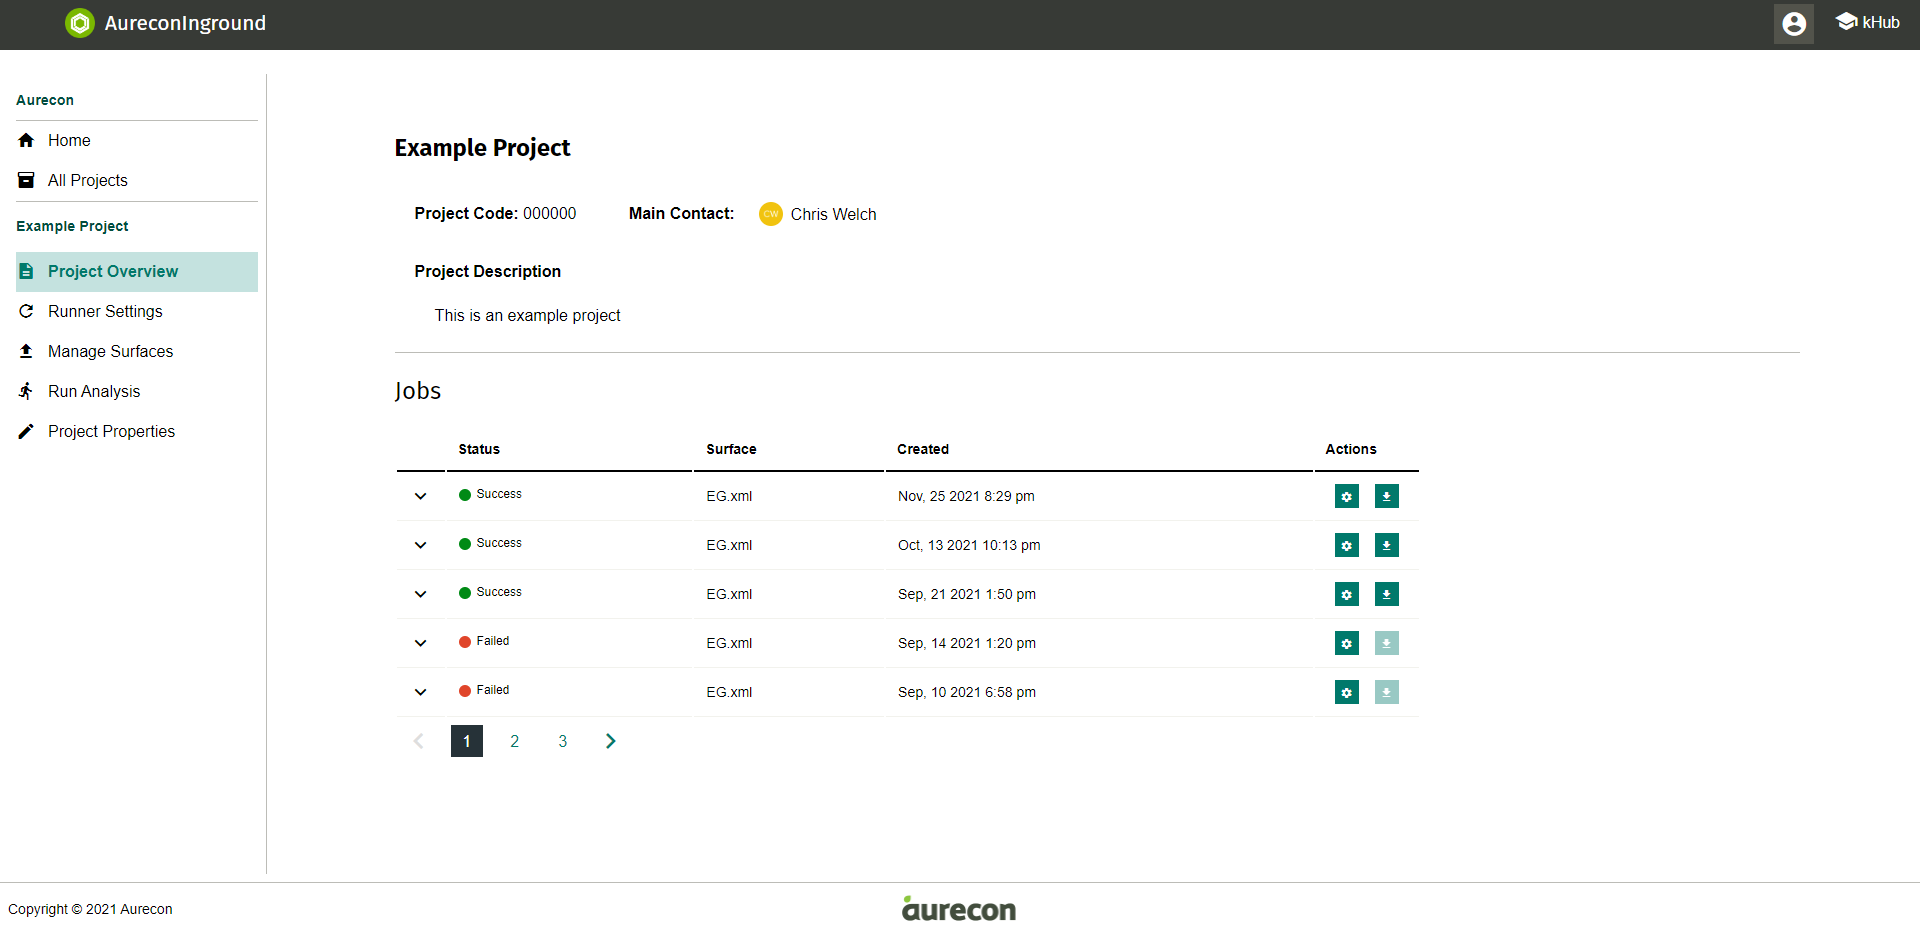
Task: Open Runner Settings in the sidebar
Action: pos(105,311)
